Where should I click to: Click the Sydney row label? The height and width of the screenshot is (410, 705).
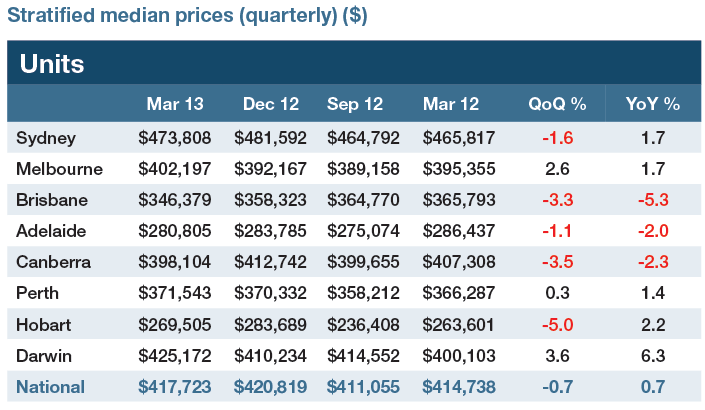[48, 136]
